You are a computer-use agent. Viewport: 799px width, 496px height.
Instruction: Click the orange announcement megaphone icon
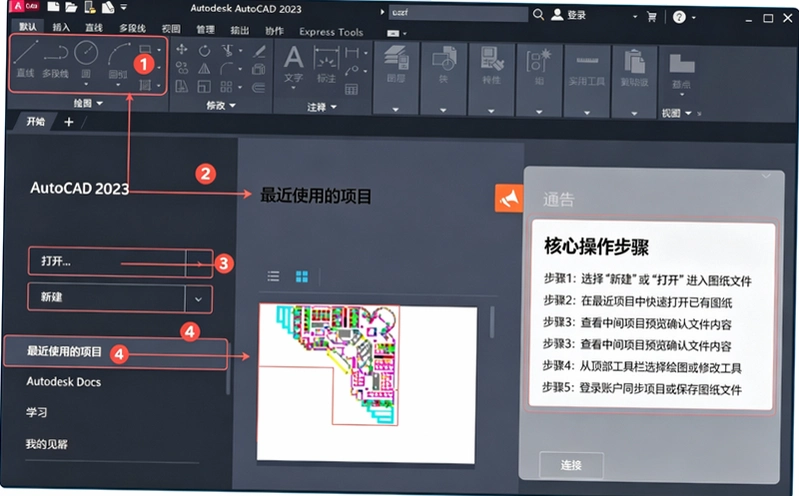(x=509, y=198)
